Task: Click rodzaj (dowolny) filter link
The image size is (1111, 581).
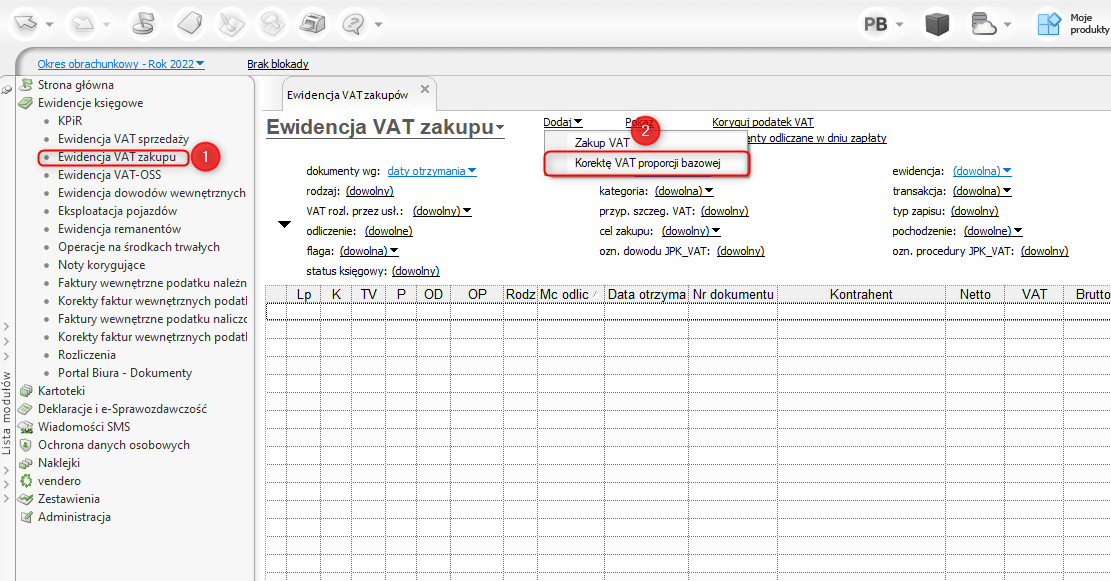Action: click(369, 191)
